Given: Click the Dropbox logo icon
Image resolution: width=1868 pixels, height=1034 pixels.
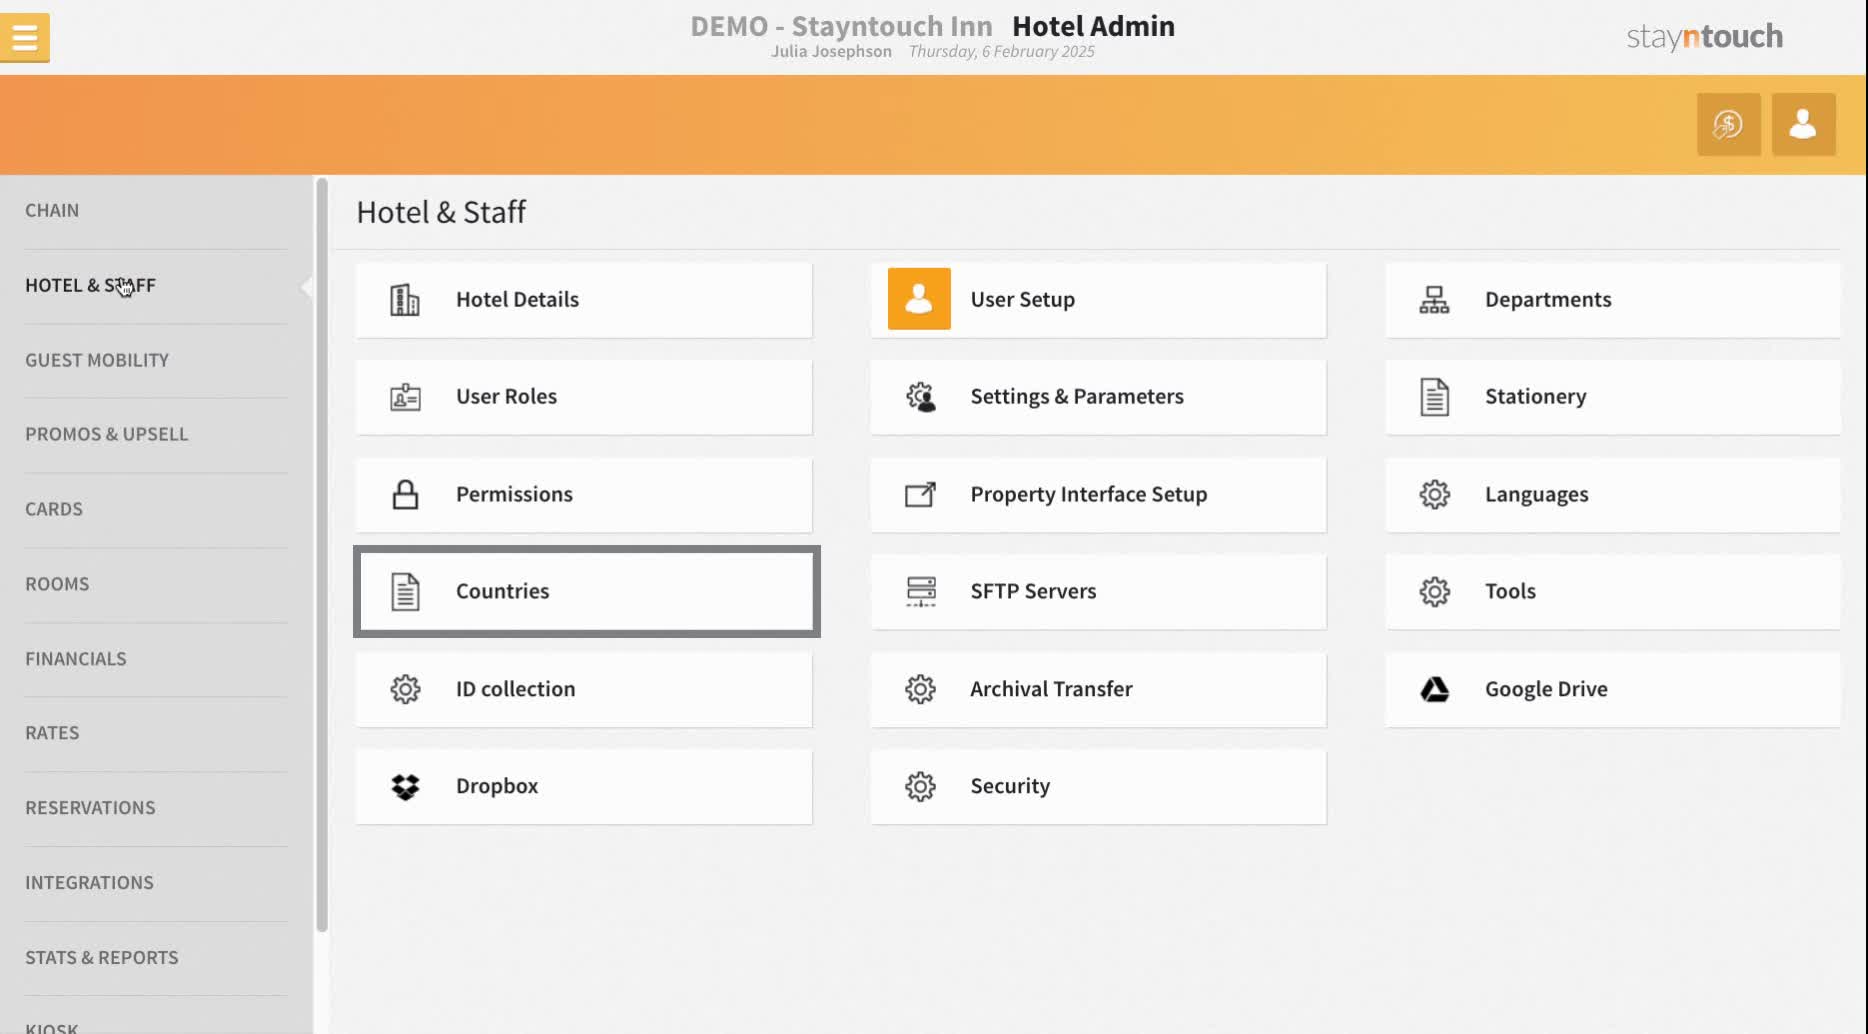Looking at the screenshot, I should click(x=405, y=787).
